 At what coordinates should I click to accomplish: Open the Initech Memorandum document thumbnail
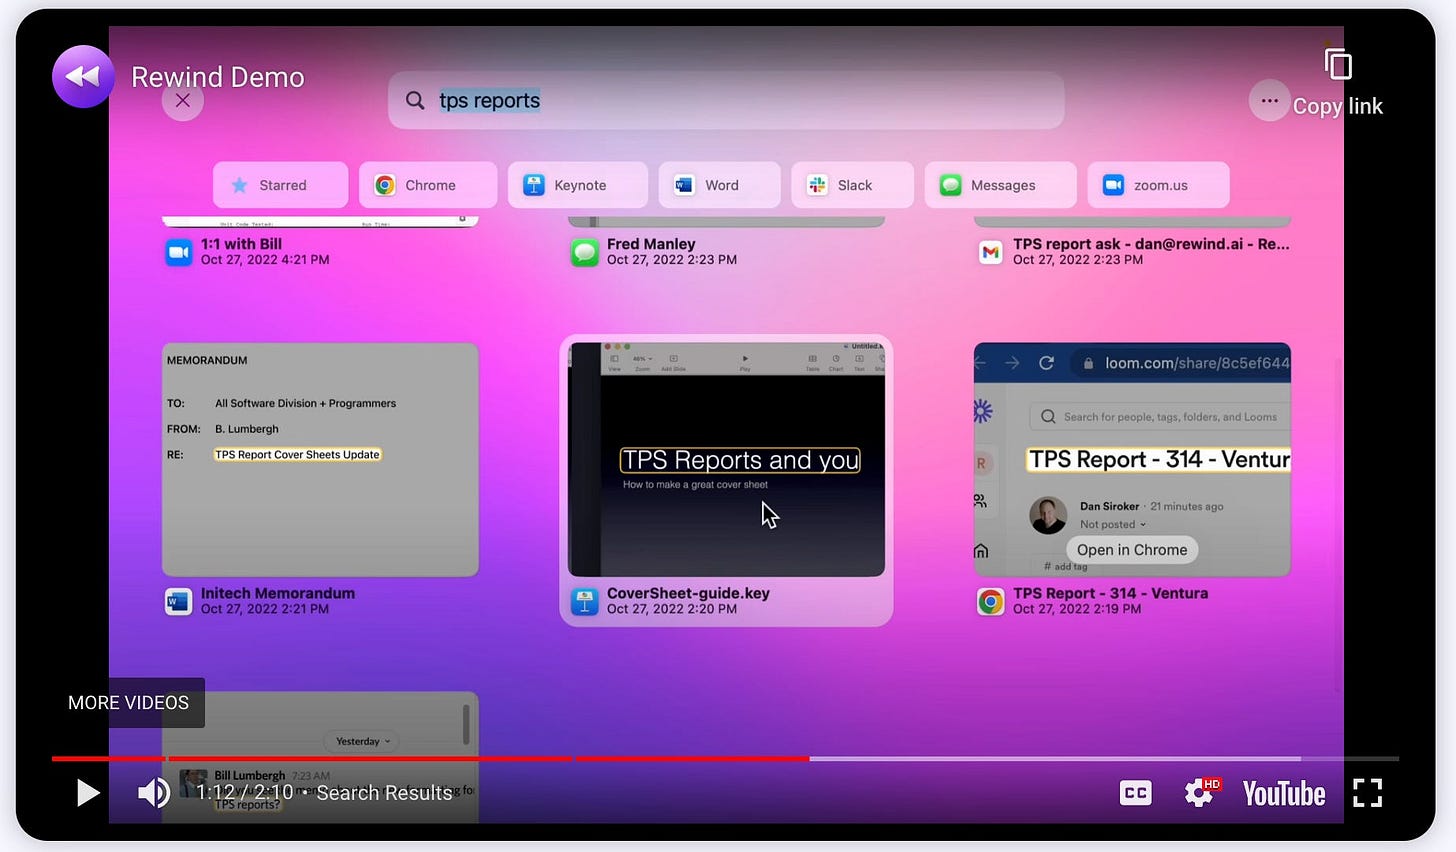320,460
